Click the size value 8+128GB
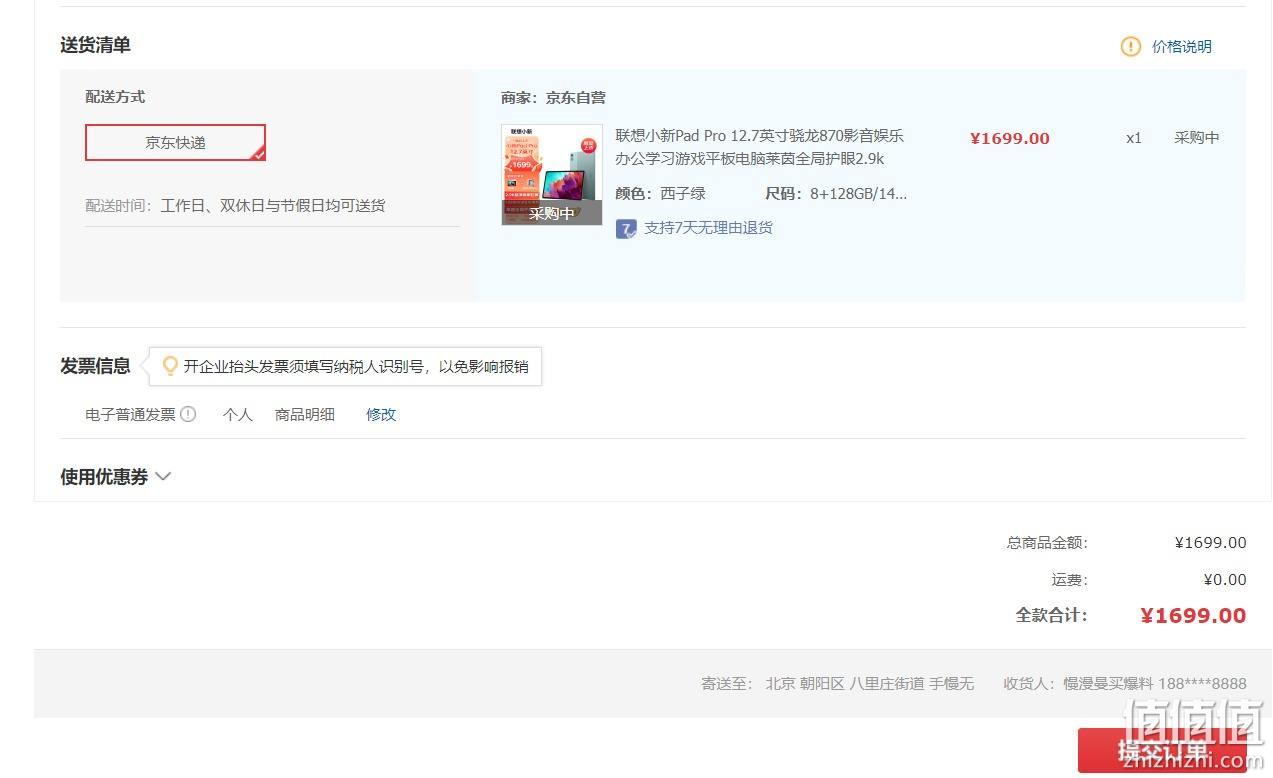The height and width of the screenshot is (778, 1273). coord(858,193)
